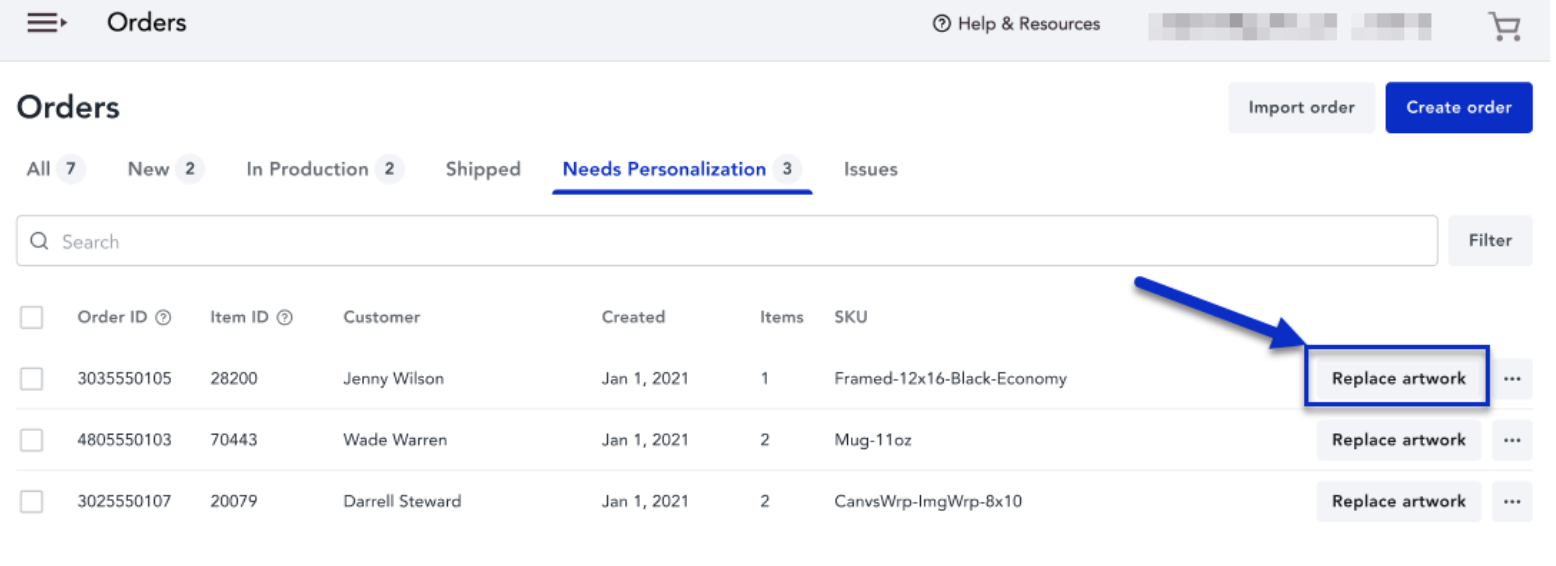
Task: Check the box for order 4805550103
Action: (x=32, y=440)
